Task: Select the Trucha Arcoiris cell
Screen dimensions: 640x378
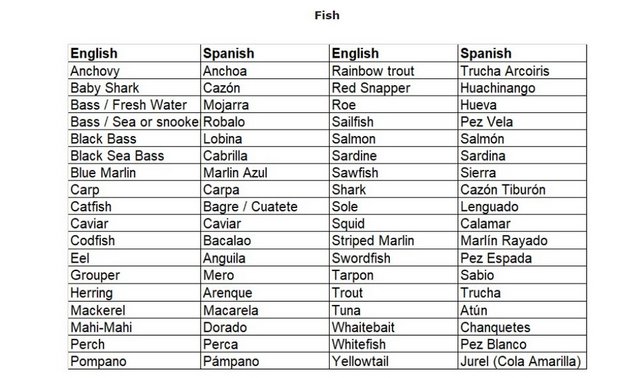Action: click(522, 71)
